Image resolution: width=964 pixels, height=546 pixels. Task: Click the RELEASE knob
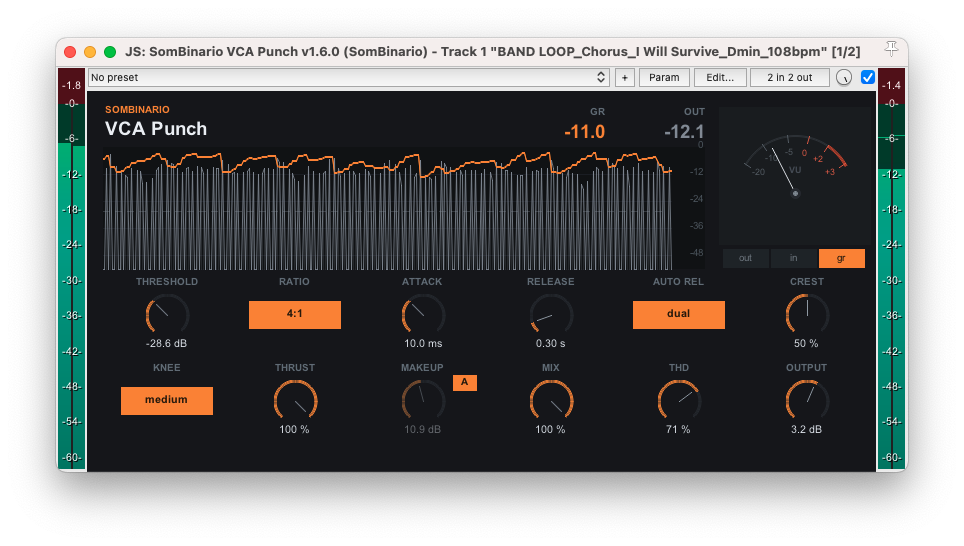pyautogui.click(x=551, y=315)
